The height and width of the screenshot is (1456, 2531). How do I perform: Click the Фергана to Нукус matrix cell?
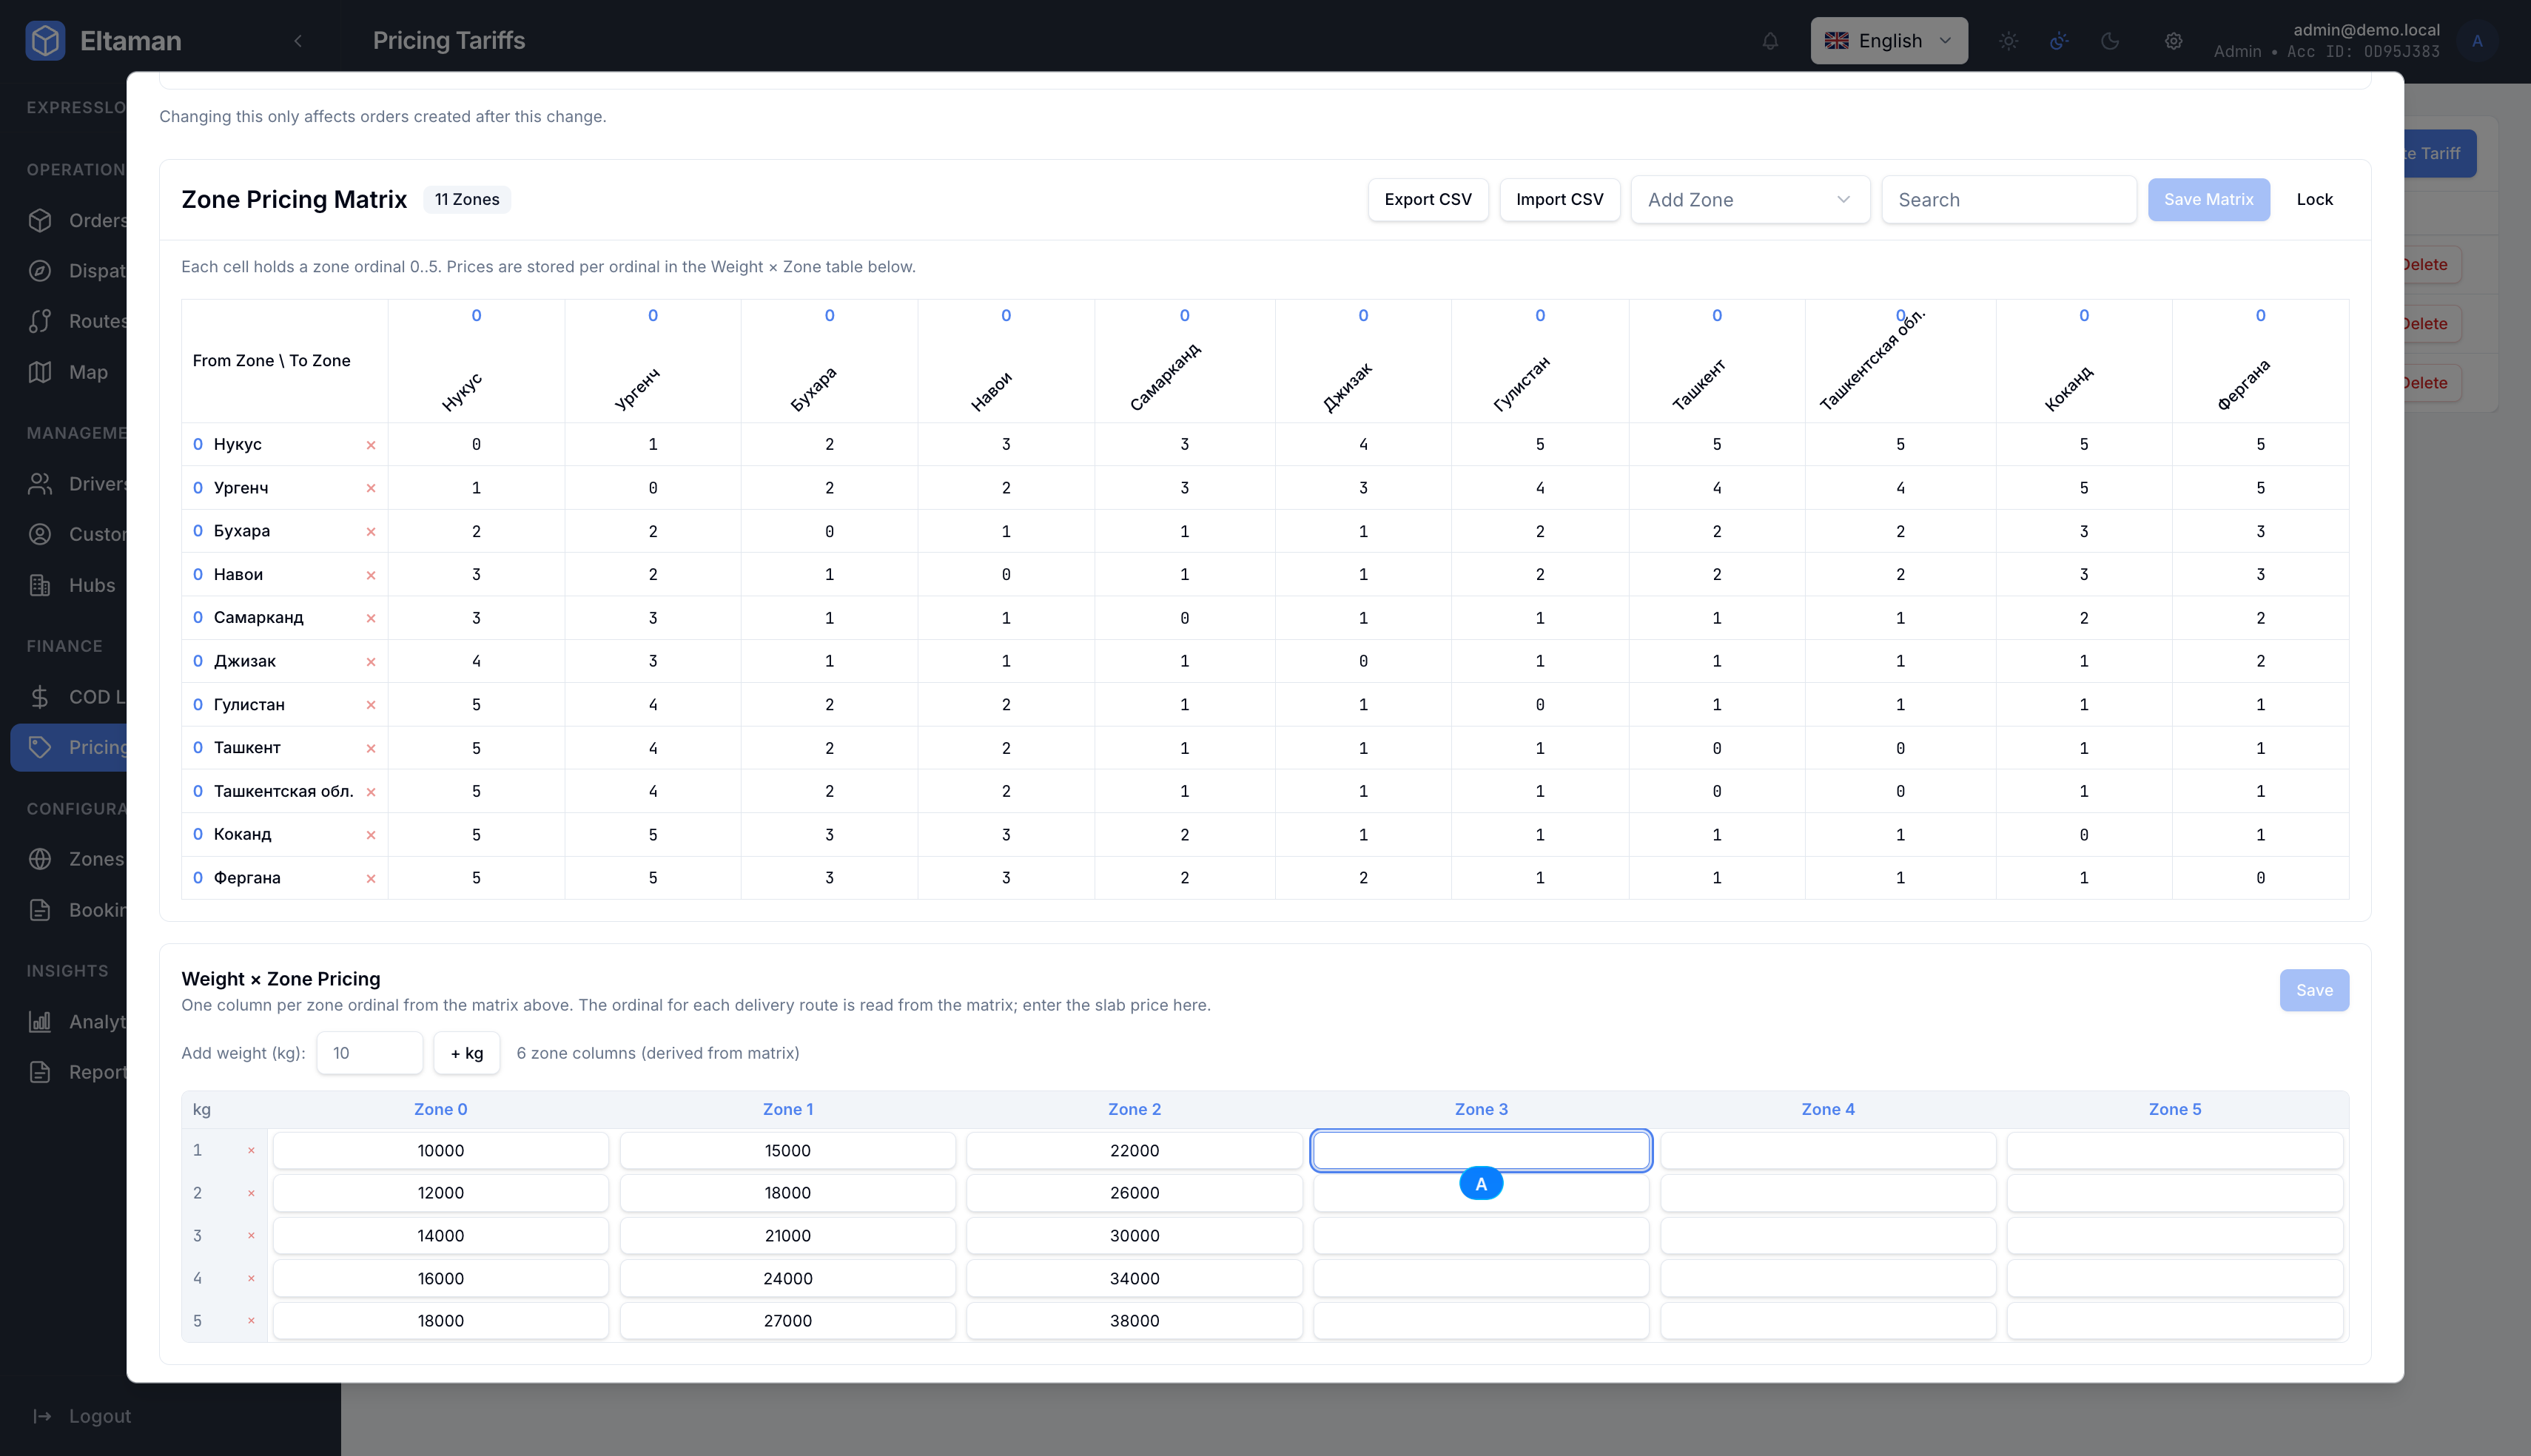pos(476,878)
